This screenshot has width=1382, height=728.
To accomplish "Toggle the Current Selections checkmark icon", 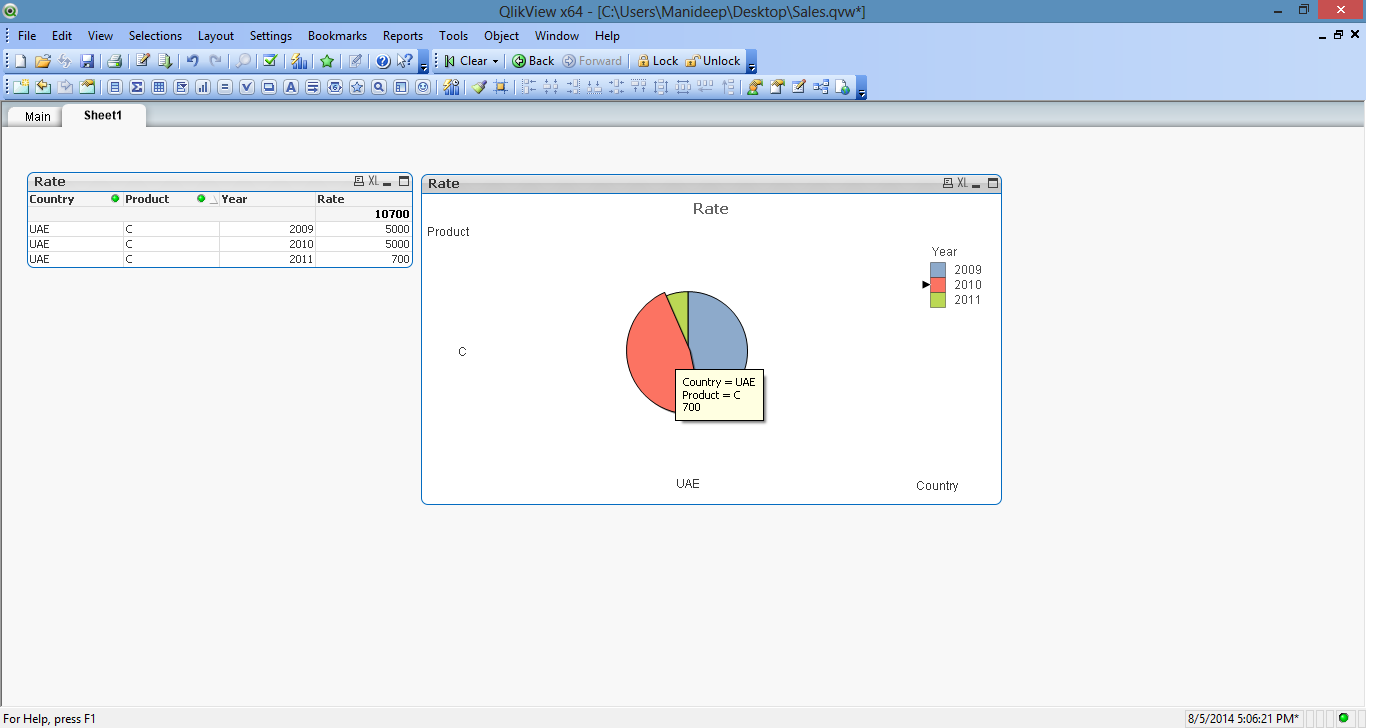I will [270, 61].
